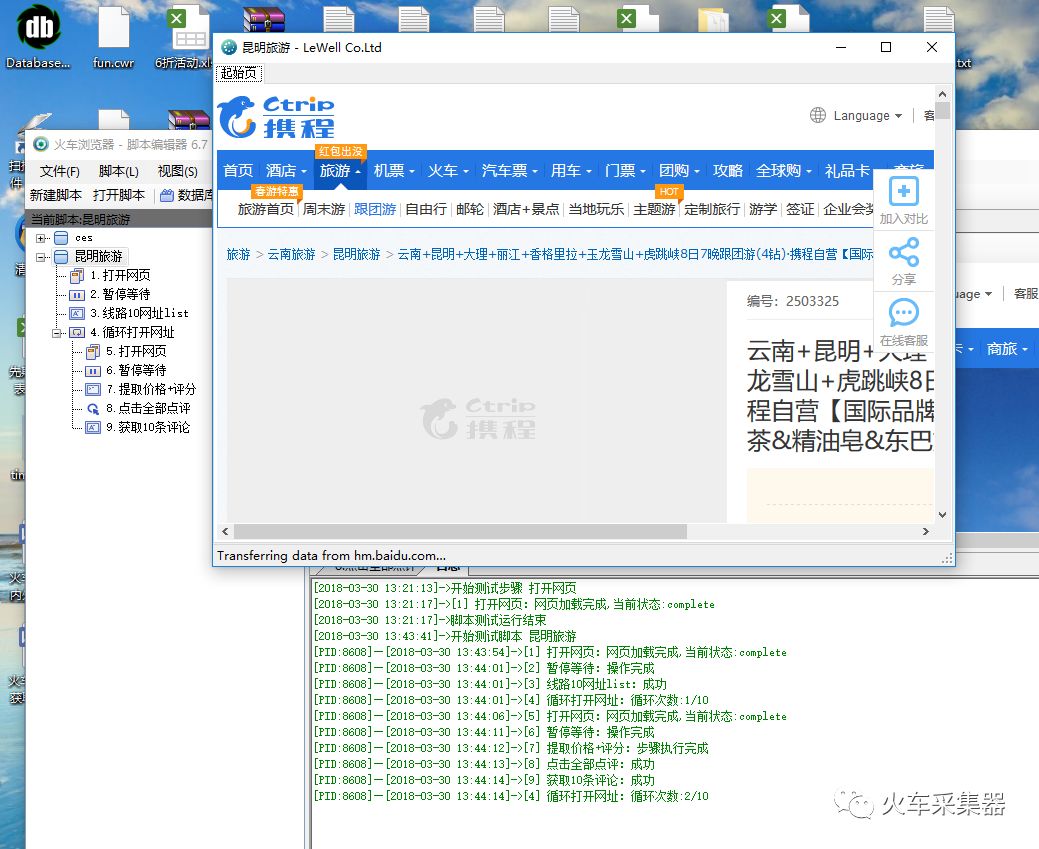Click the 跟团游 link
1039x849 pixels.
pyautogui.click(x=375, y=209)
